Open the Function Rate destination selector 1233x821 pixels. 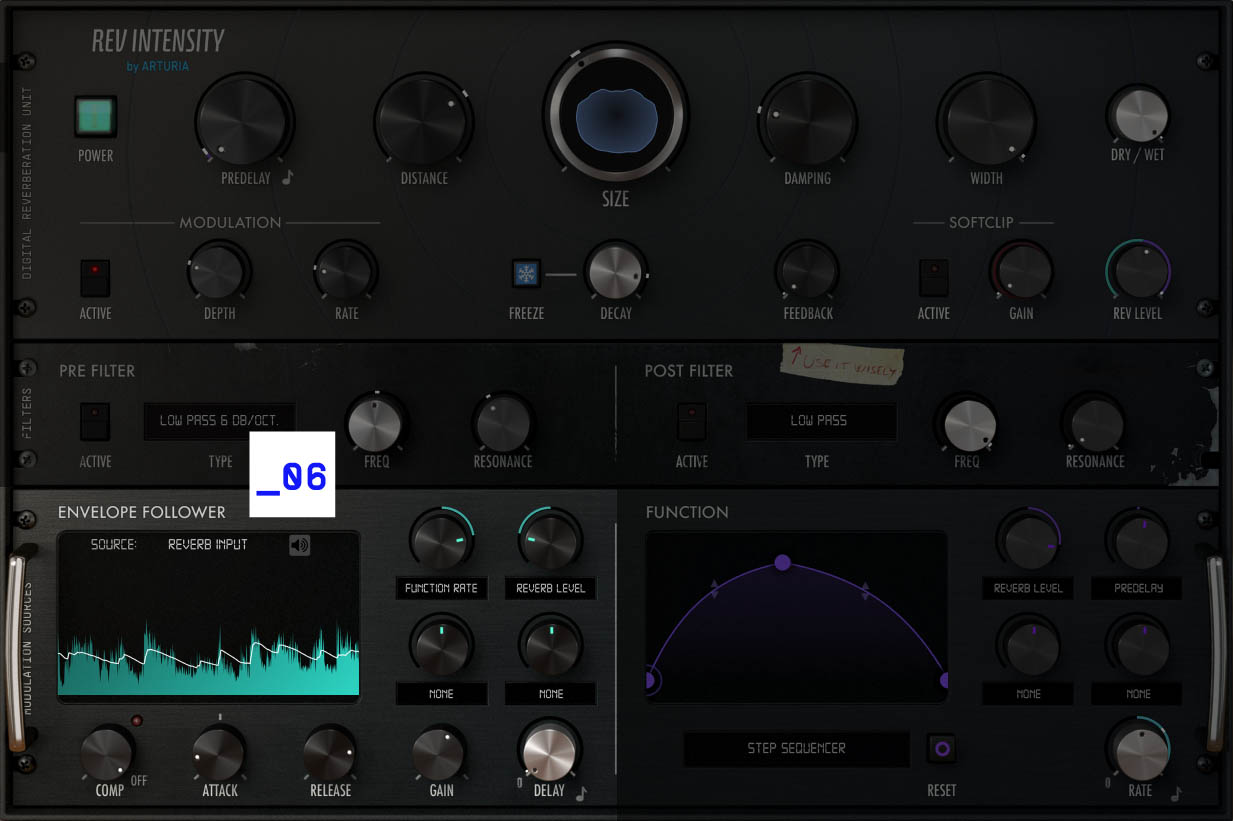441,588
